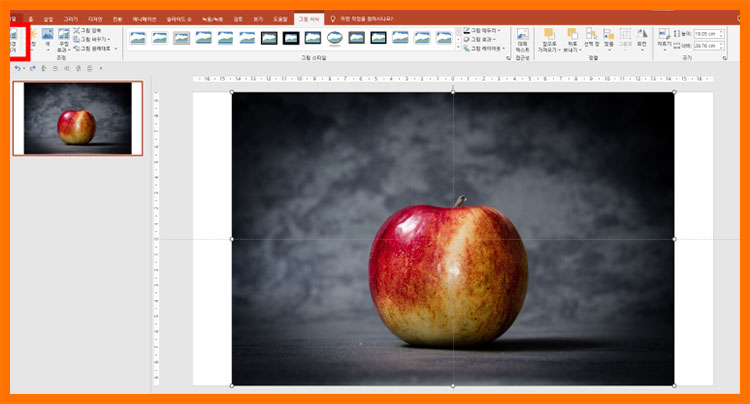Select slide 1 thumbnail with apple
750x404 pixels.
coord(77,118)
